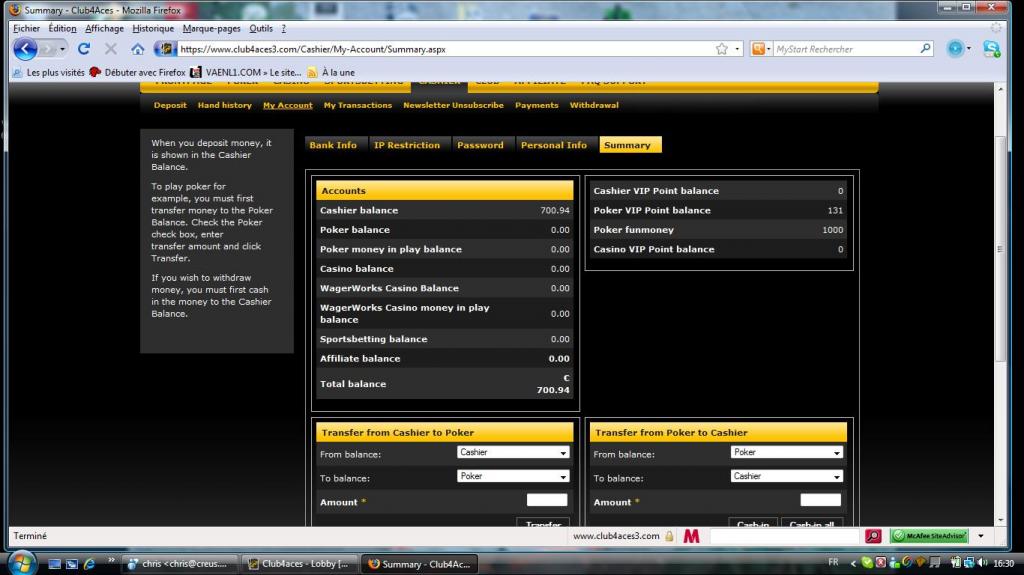Image resolution: width=1024 pixels, height=575 pixels.
Task: Click Show Desktop quick launch icon
Action: tap(55, 563)
